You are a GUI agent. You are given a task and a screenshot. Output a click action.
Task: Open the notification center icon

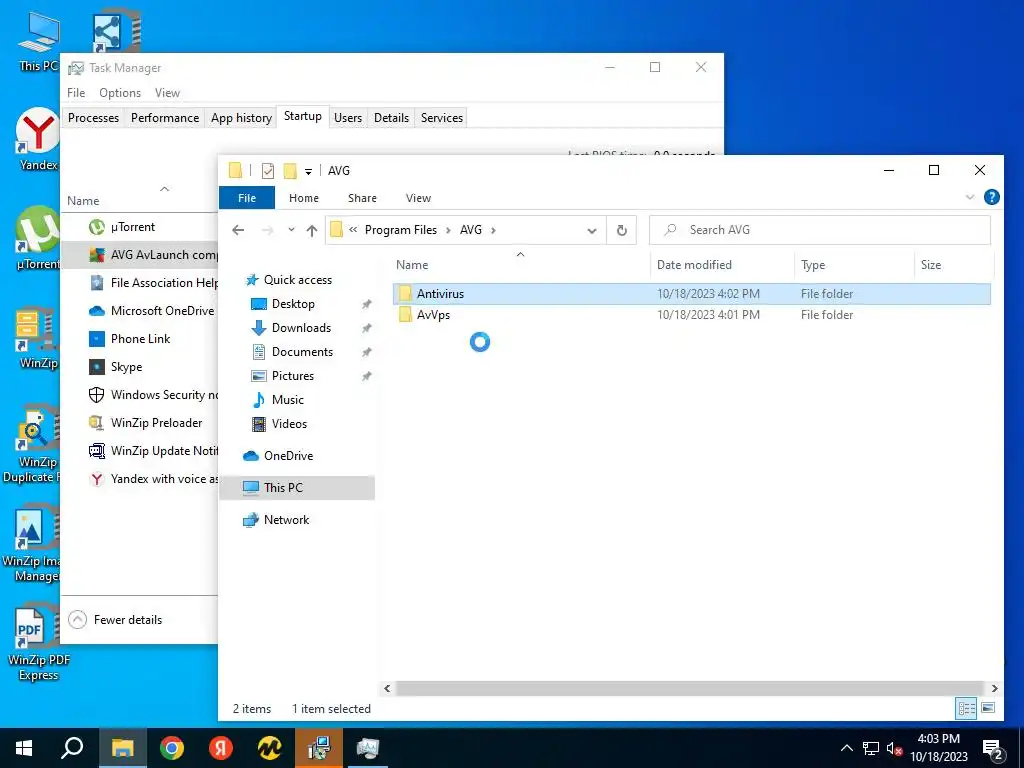click(x=993, y=749)
